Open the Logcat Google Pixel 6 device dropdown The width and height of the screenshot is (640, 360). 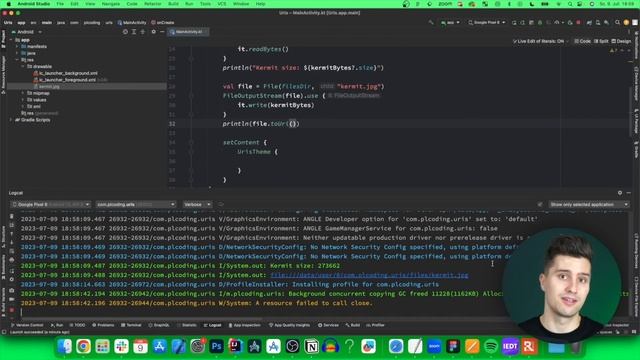[51, 204]
